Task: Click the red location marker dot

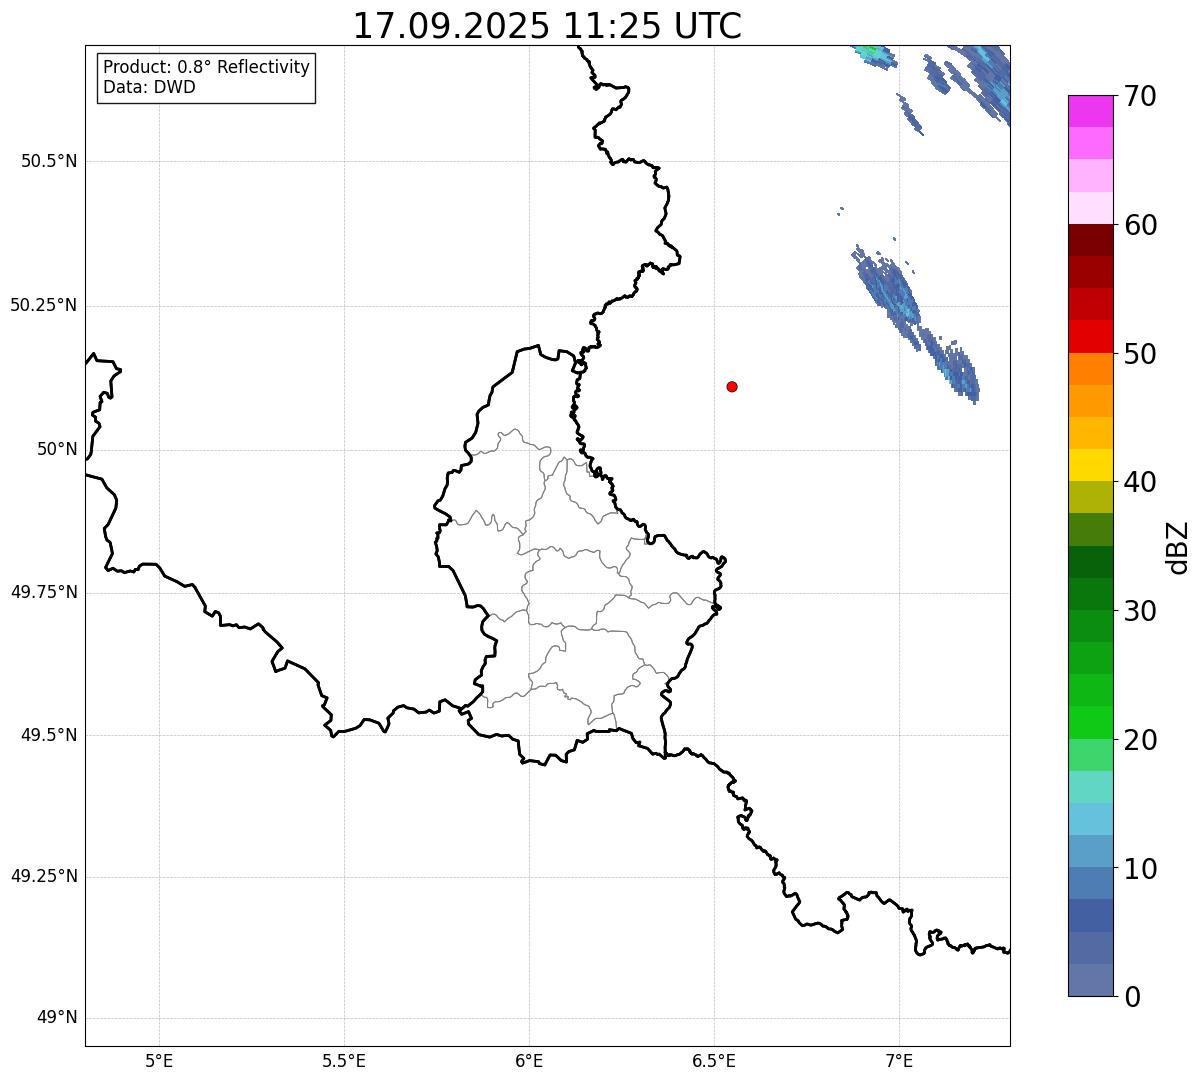Action: pos(732,386)
